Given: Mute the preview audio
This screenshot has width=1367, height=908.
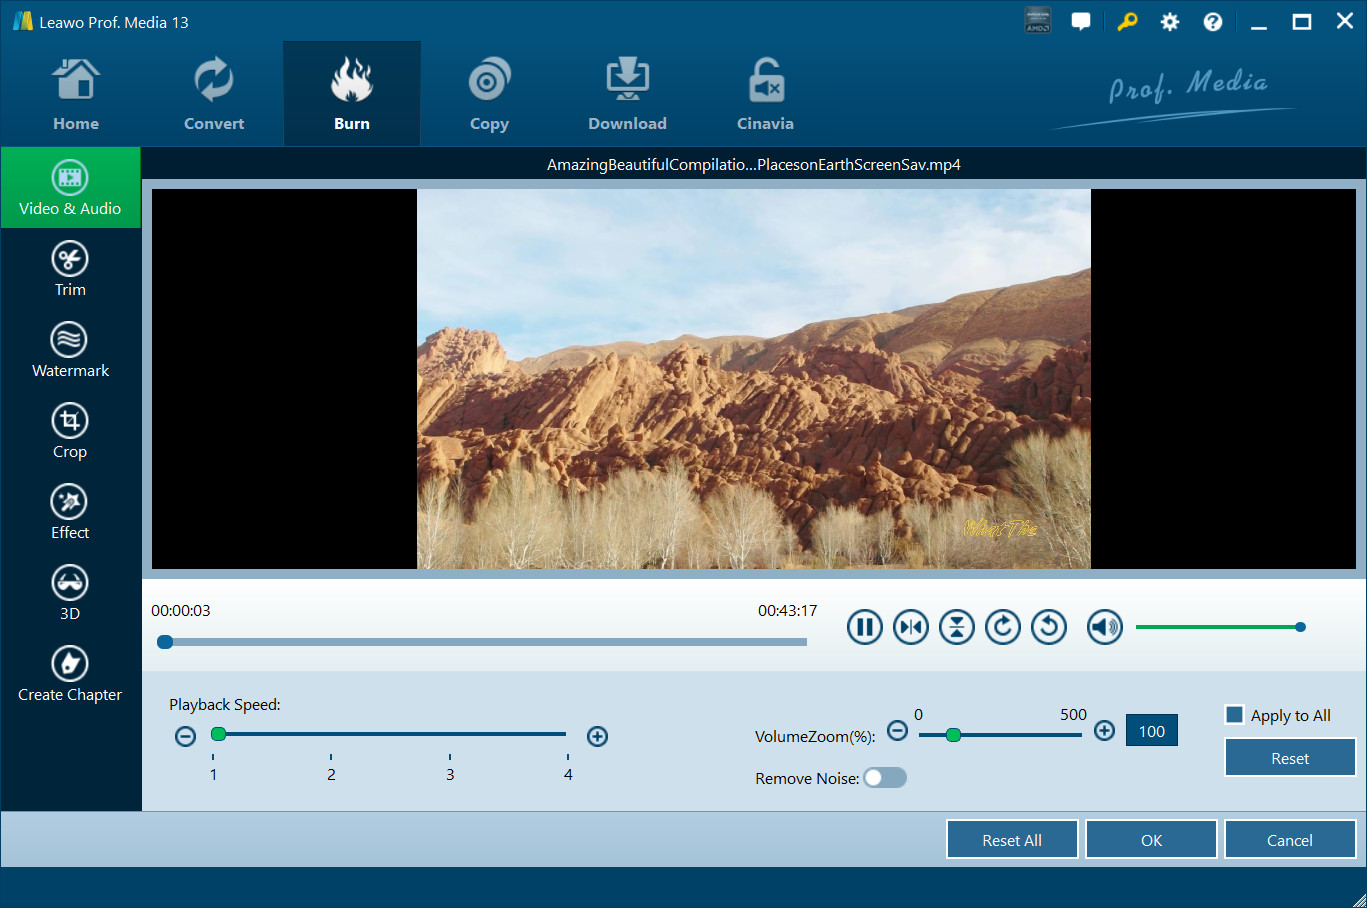Looking at the screenshot, I should [1104, 626].
